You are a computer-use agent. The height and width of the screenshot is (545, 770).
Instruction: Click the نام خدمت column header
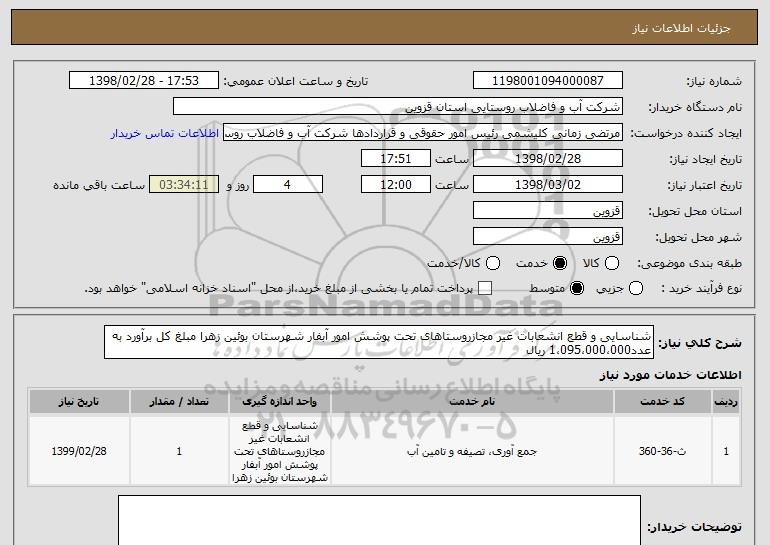tap(472, 402)
